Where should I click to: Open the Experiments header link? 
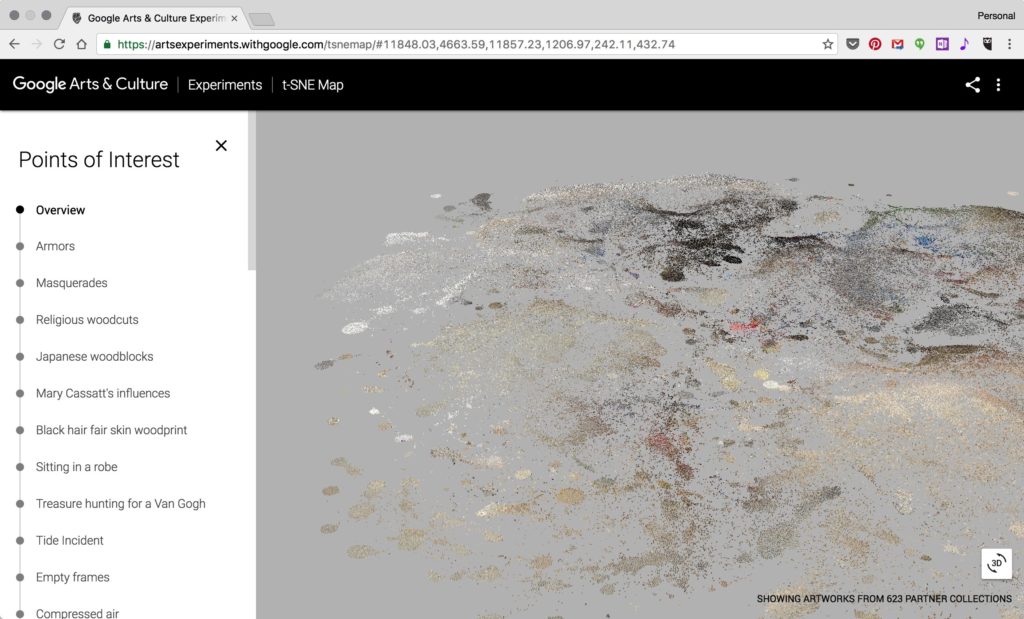225,85
